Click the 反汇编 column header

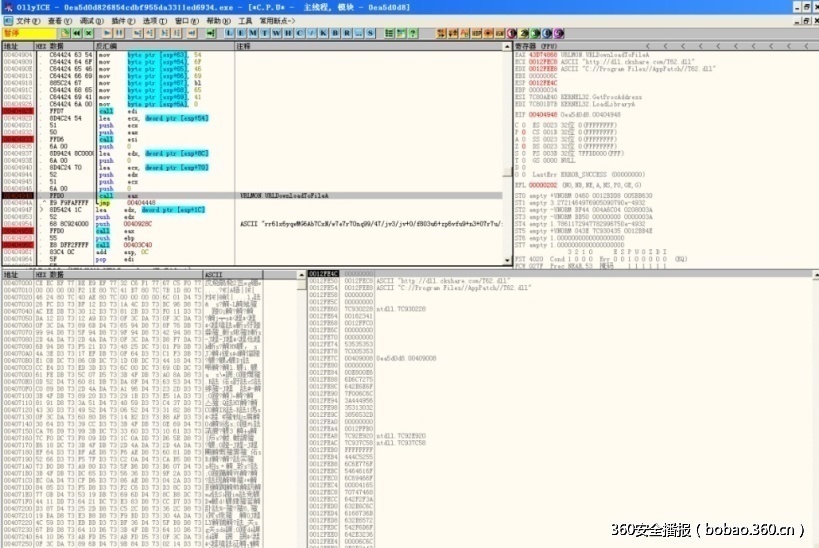[x=165, y=46]
